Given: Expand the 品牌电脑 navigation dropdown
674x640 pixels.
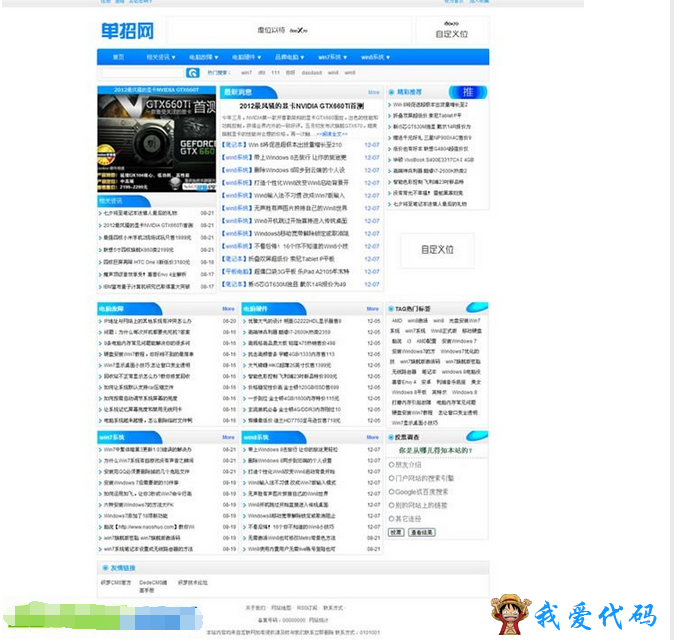Looking at the screenshot, I should click(x=290, y=57).
